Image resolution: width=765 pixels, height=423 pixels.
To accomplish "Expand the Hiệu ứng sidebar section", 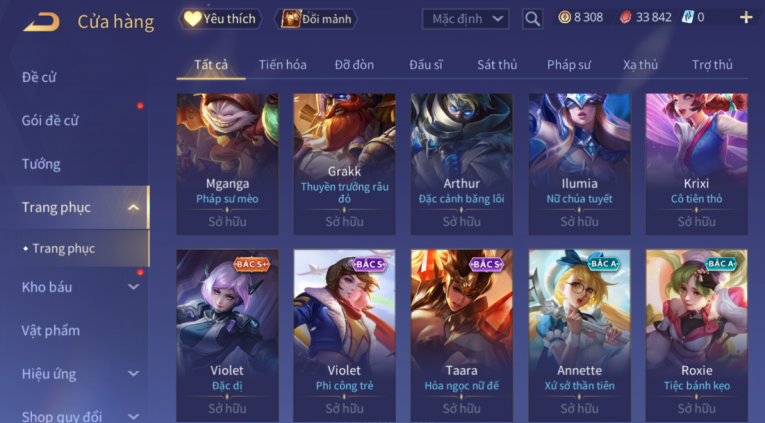I will (x=133, y=374).
